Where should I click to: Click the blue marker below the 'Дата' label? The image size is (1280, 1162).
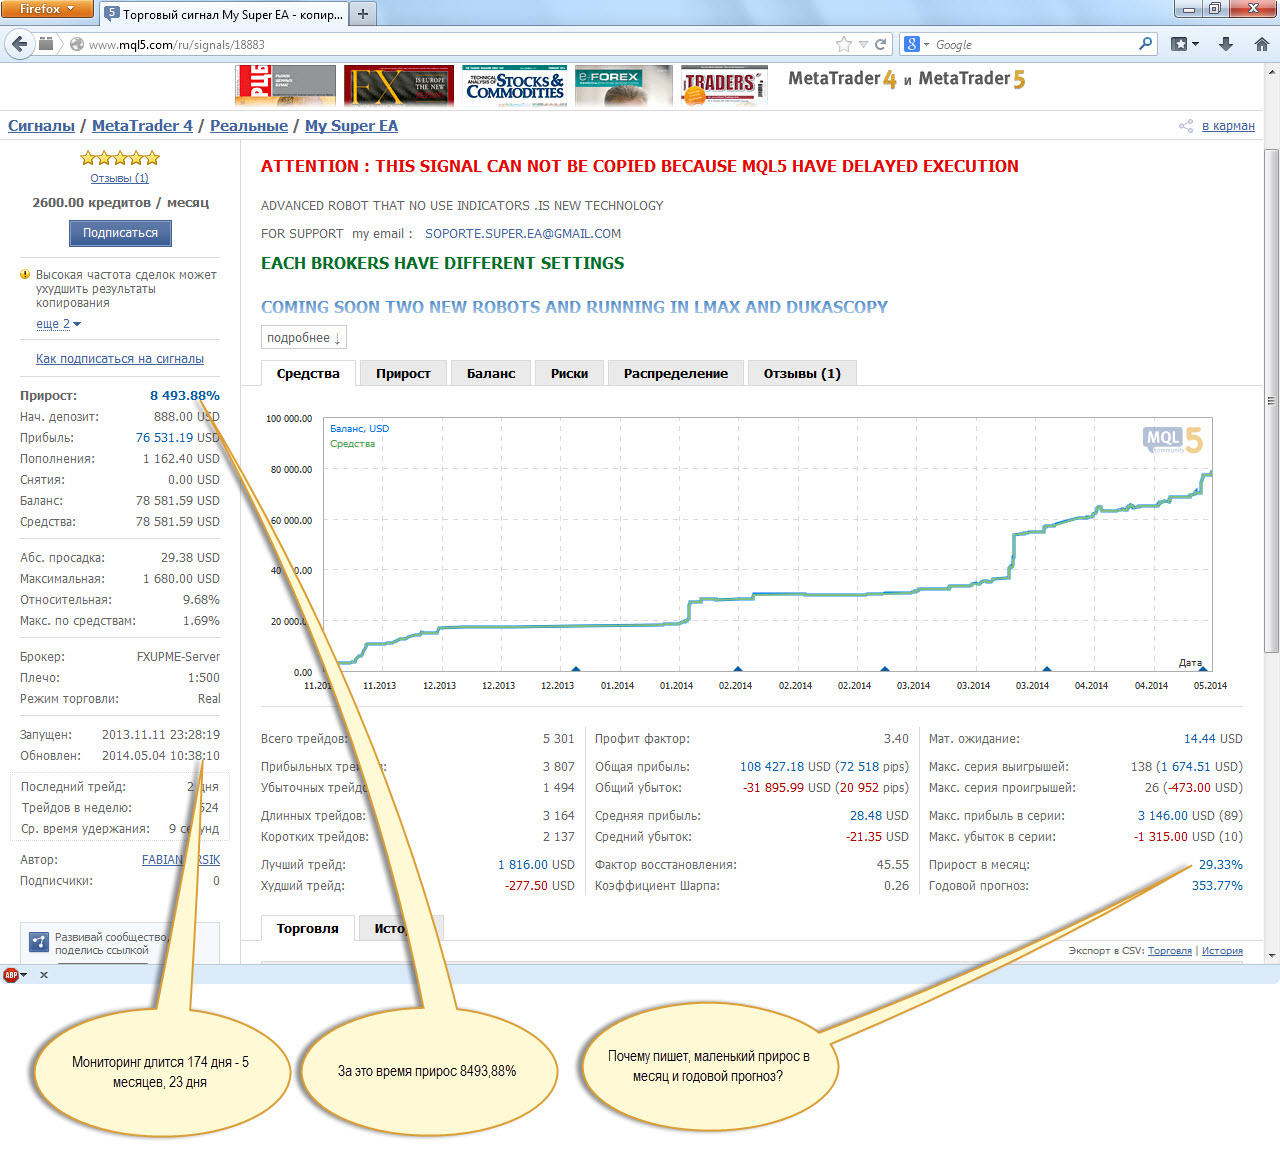1203,668
